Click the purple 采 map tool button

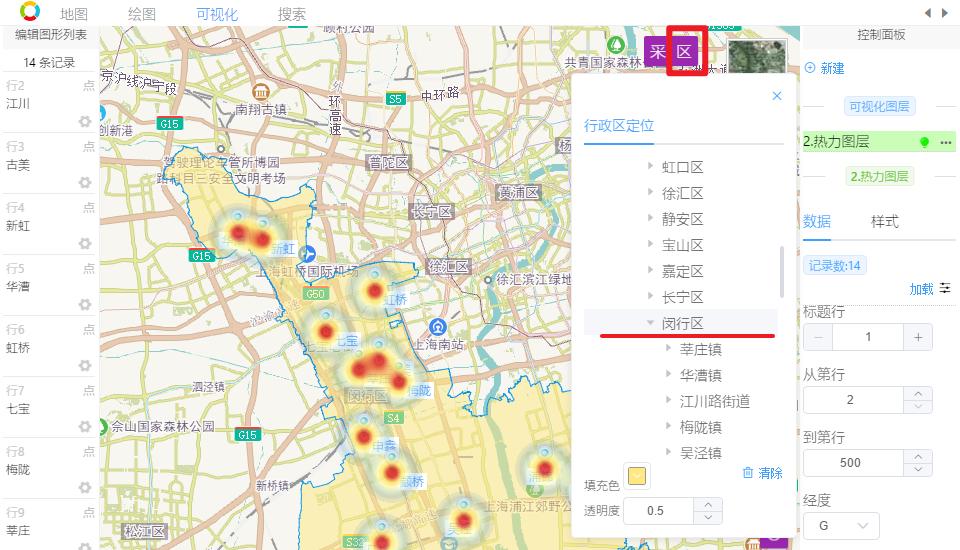coord(658,51)
